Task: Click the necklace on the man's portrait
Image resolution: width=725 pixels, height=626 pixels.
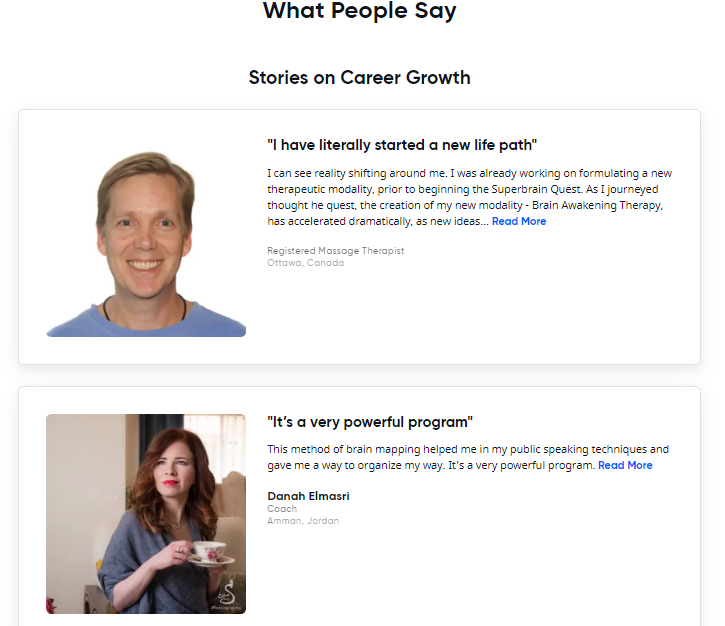Action: click(x=145, y=309)
